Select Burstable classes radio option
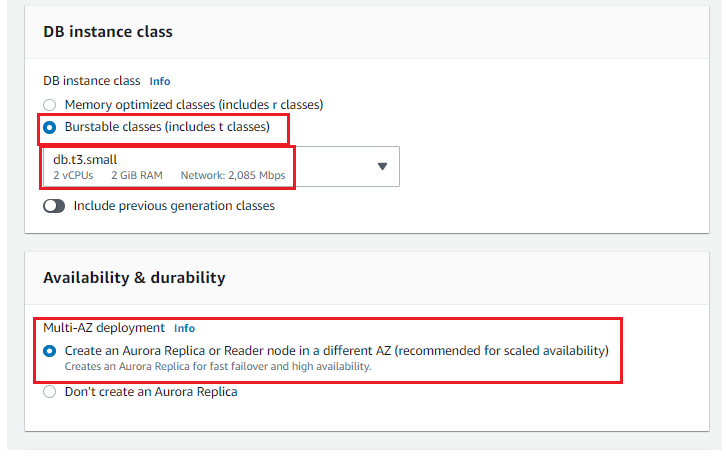This screenshot has width=726, height=456. (50, 127)
